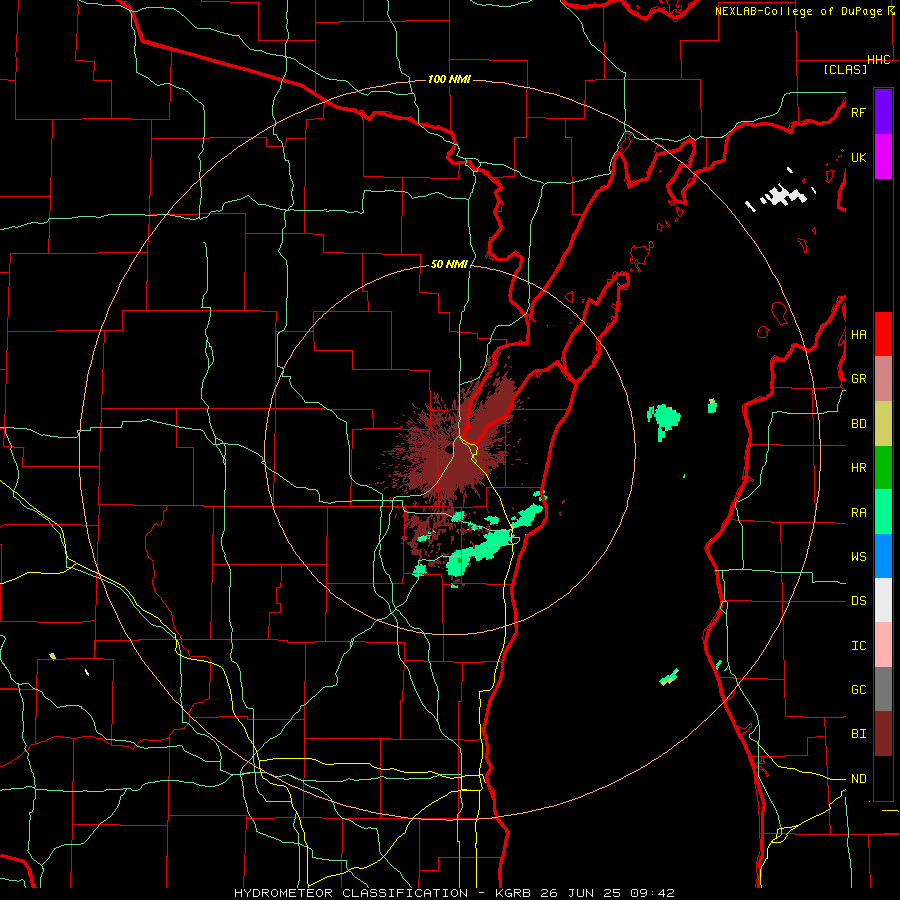Click the 'HHC' product label
This screenshot has width=900, height=900.
(x=879, y=60)
